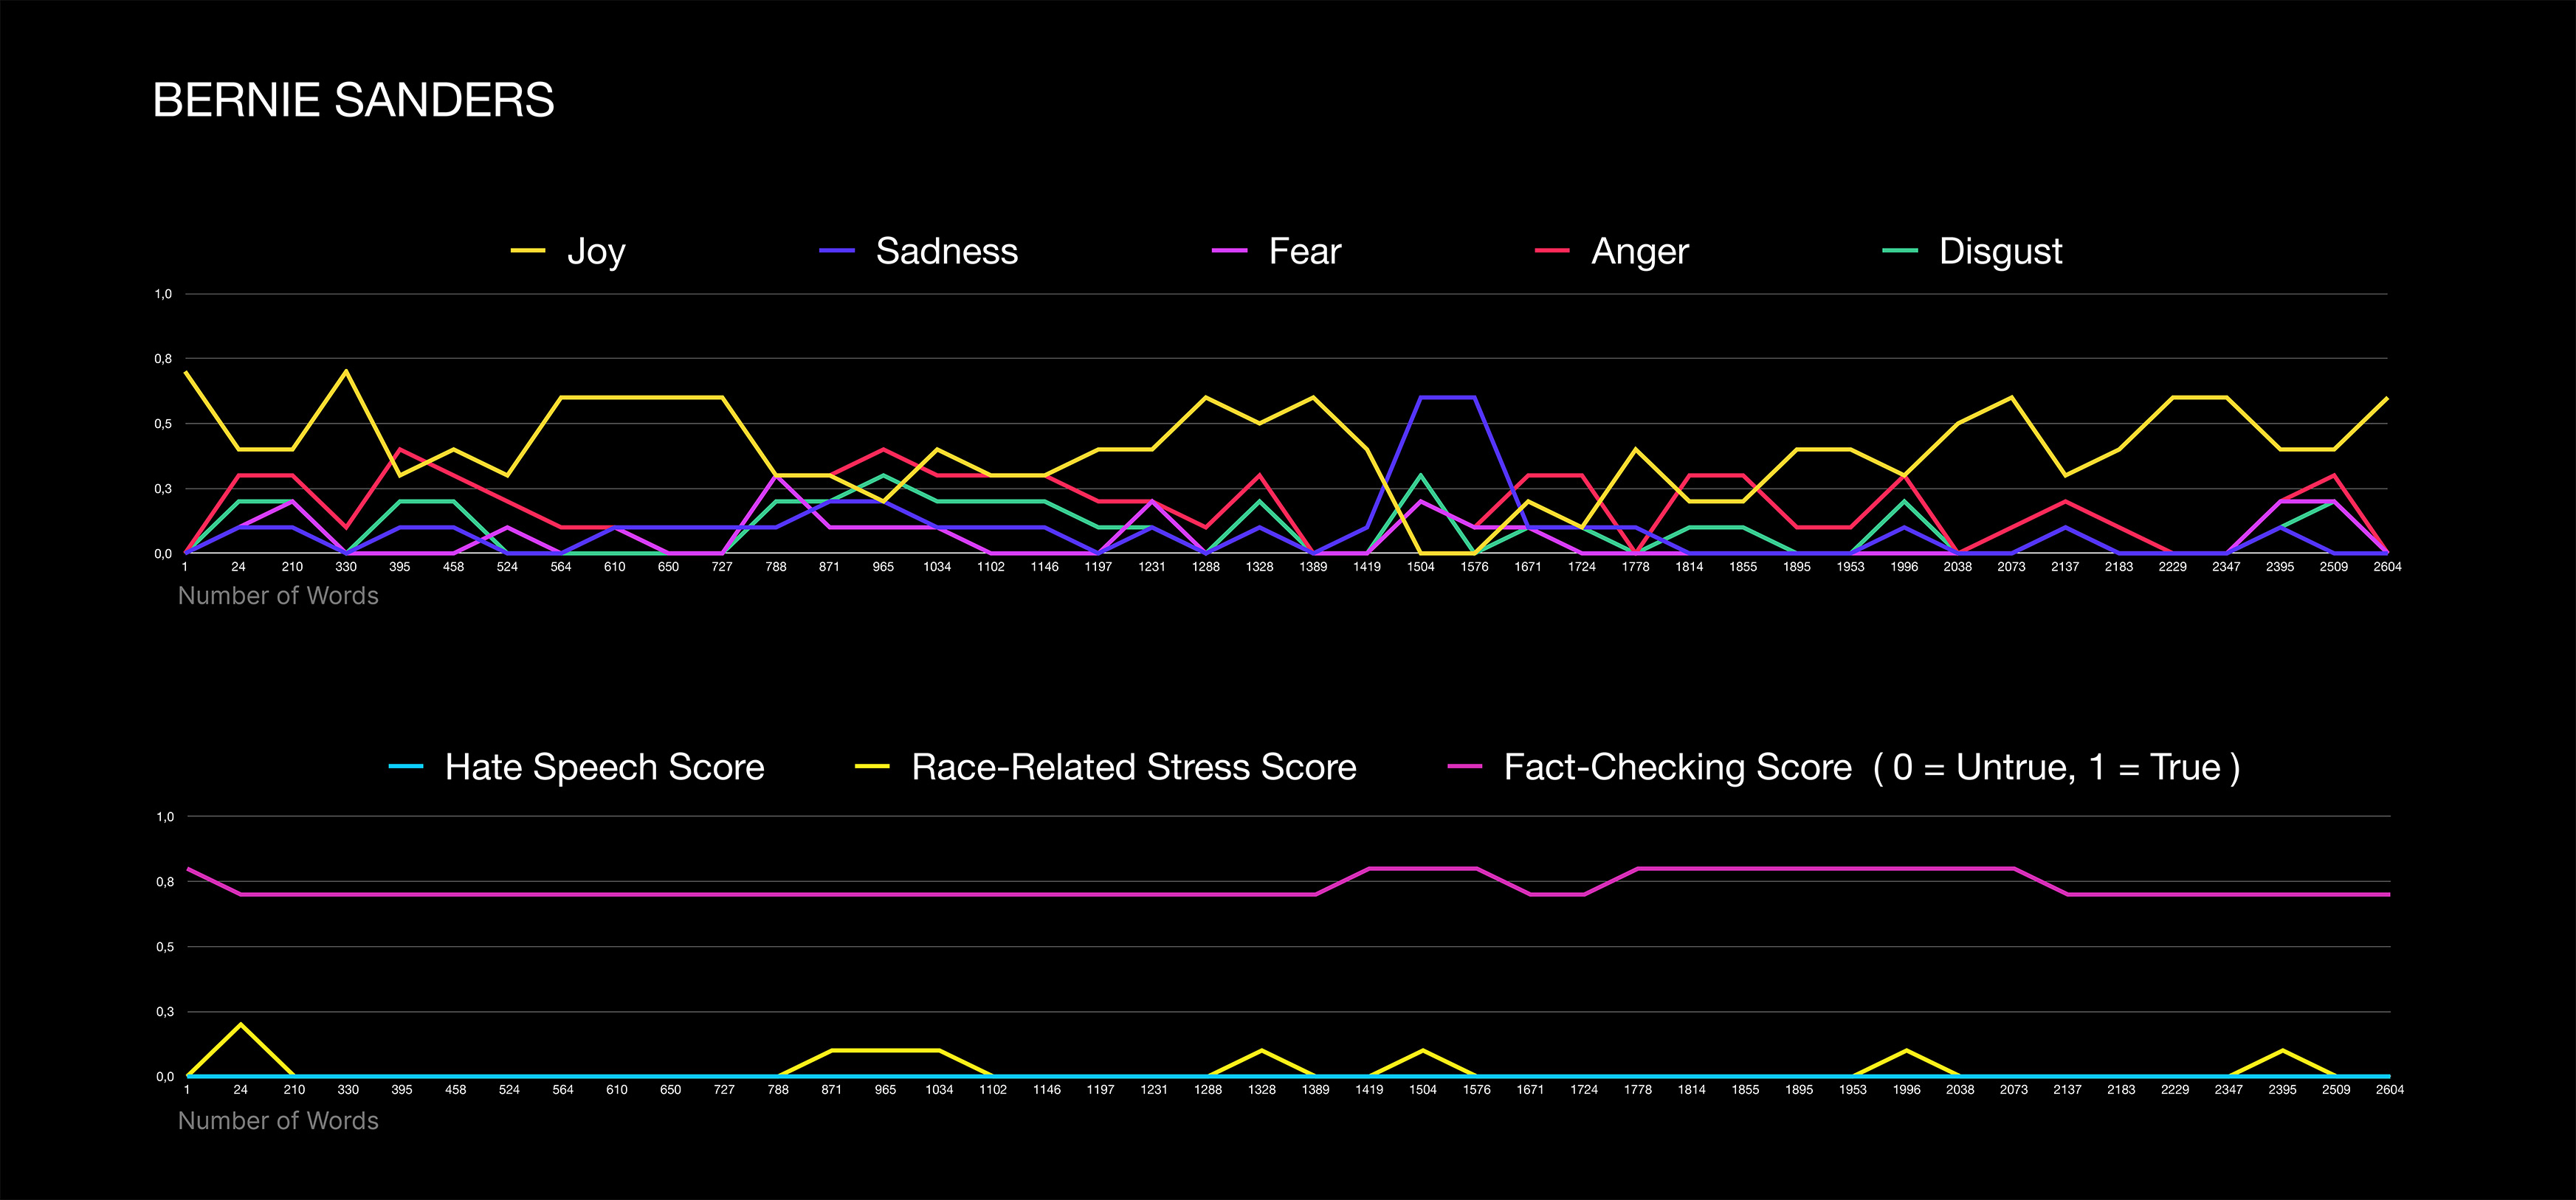This screenshot has width=2576, height=1200.
Task: Click the yellow stress score peak above 24
Action: (240, 1024)
